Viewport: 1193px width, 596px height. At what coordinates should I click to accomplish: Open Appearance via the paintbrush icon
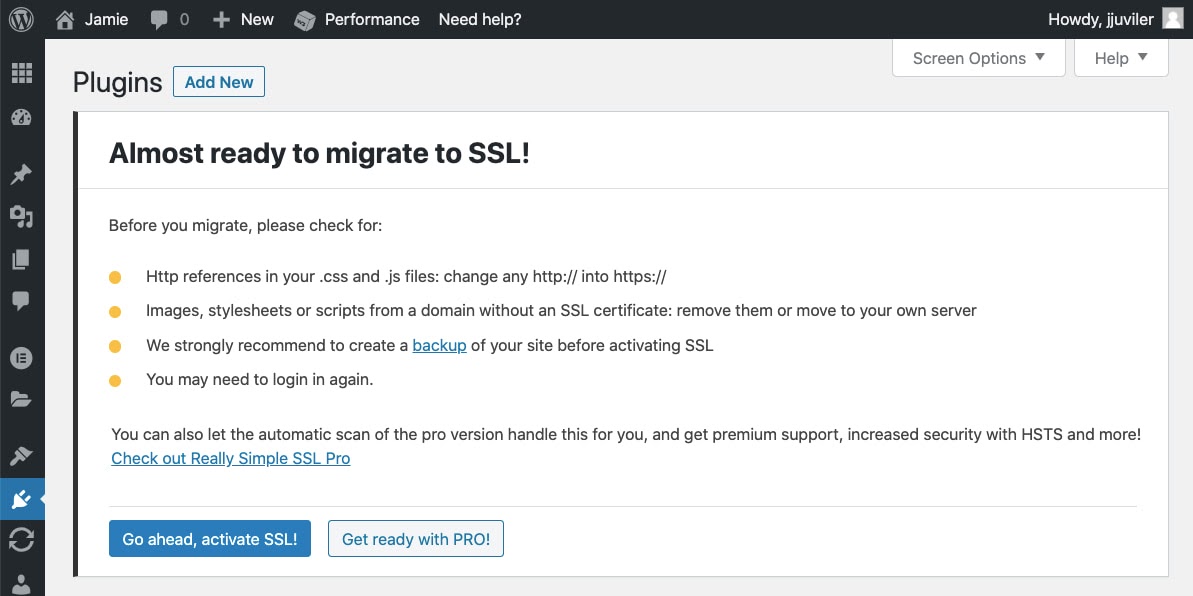(x=21, y=456)
